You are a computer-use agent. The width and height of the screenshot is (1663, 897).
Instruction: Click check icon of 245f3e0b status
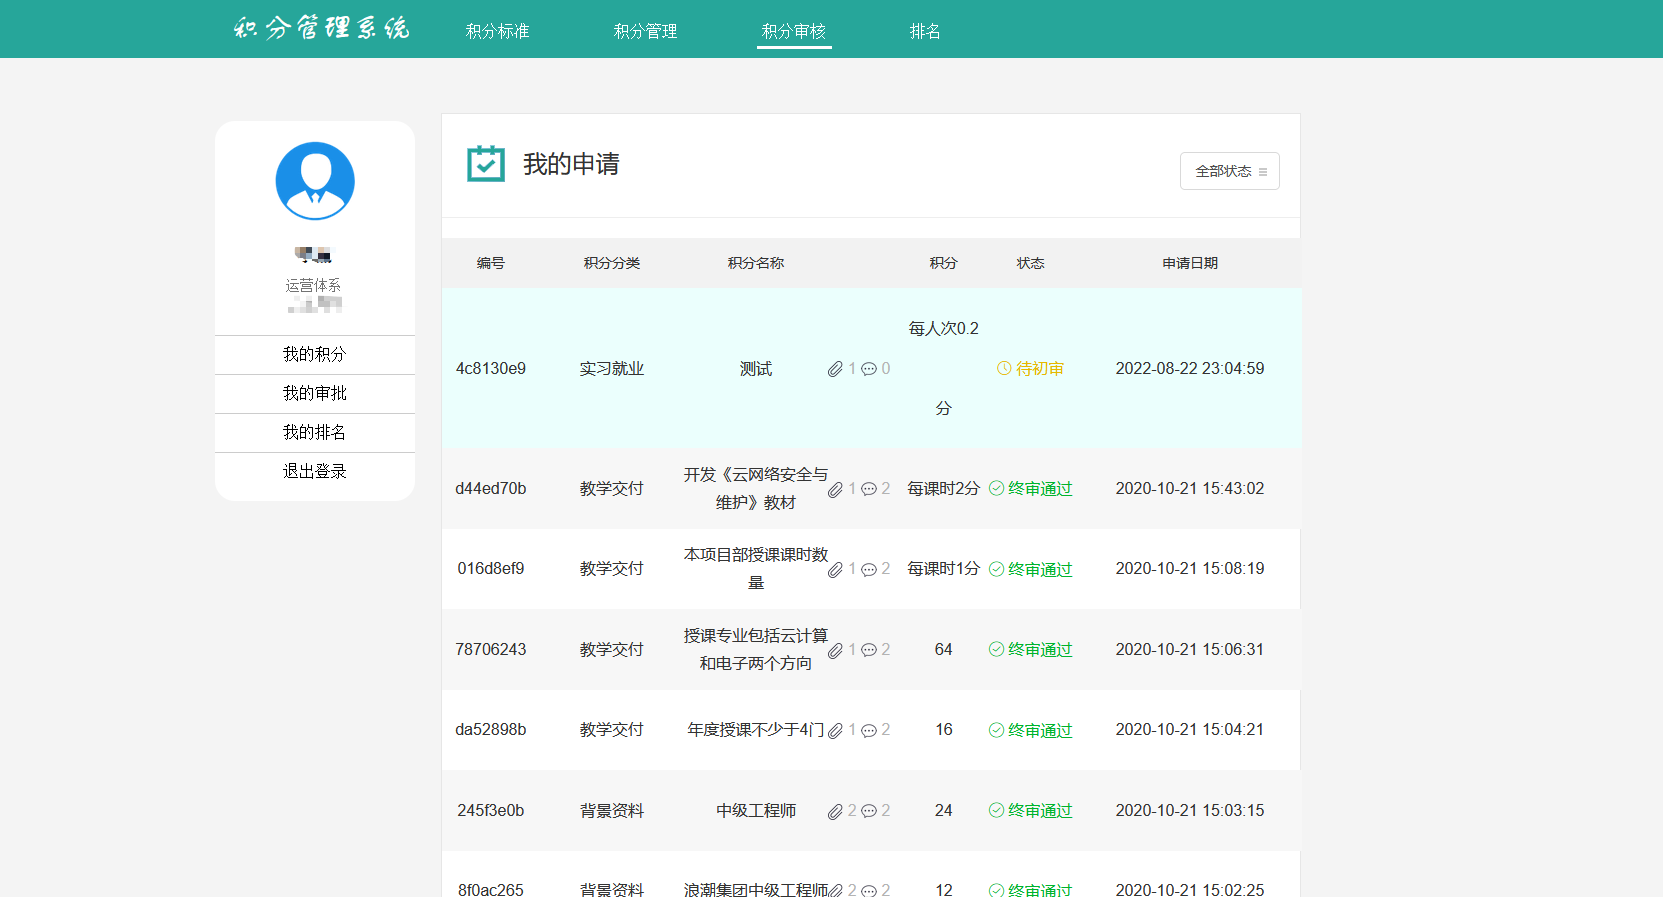point(996,810)
